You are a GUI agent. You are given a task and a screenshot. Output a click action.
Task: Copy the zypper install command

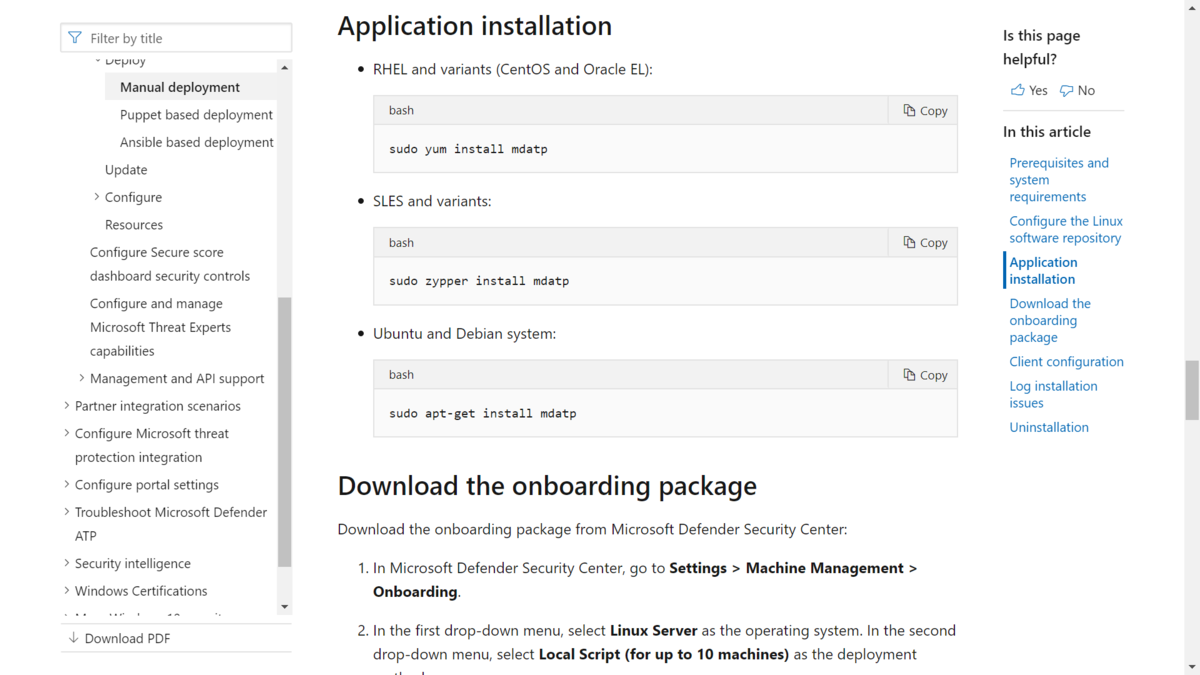924,242
